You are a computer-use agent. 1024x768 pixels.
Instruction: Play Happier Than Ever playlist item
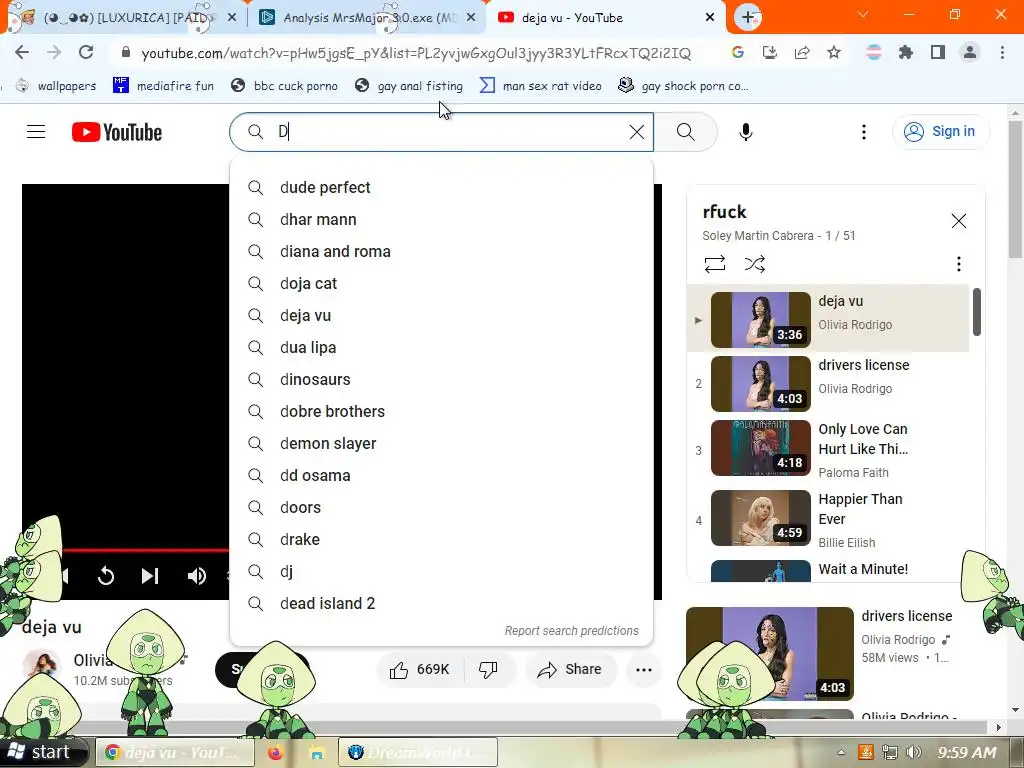click(828, 519)
